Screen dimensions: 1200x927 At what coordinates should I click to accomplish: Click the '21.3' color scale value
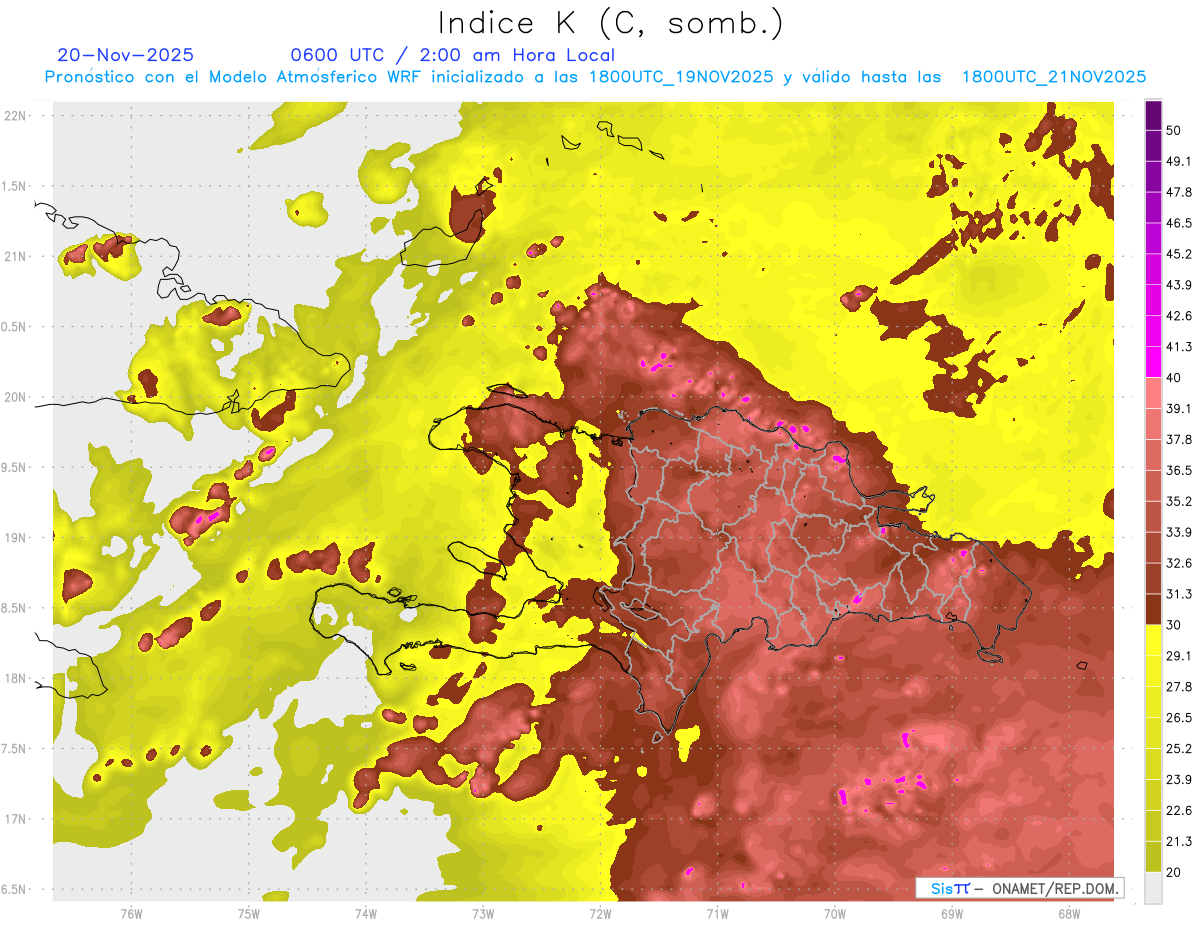(x=1178, y=842)
